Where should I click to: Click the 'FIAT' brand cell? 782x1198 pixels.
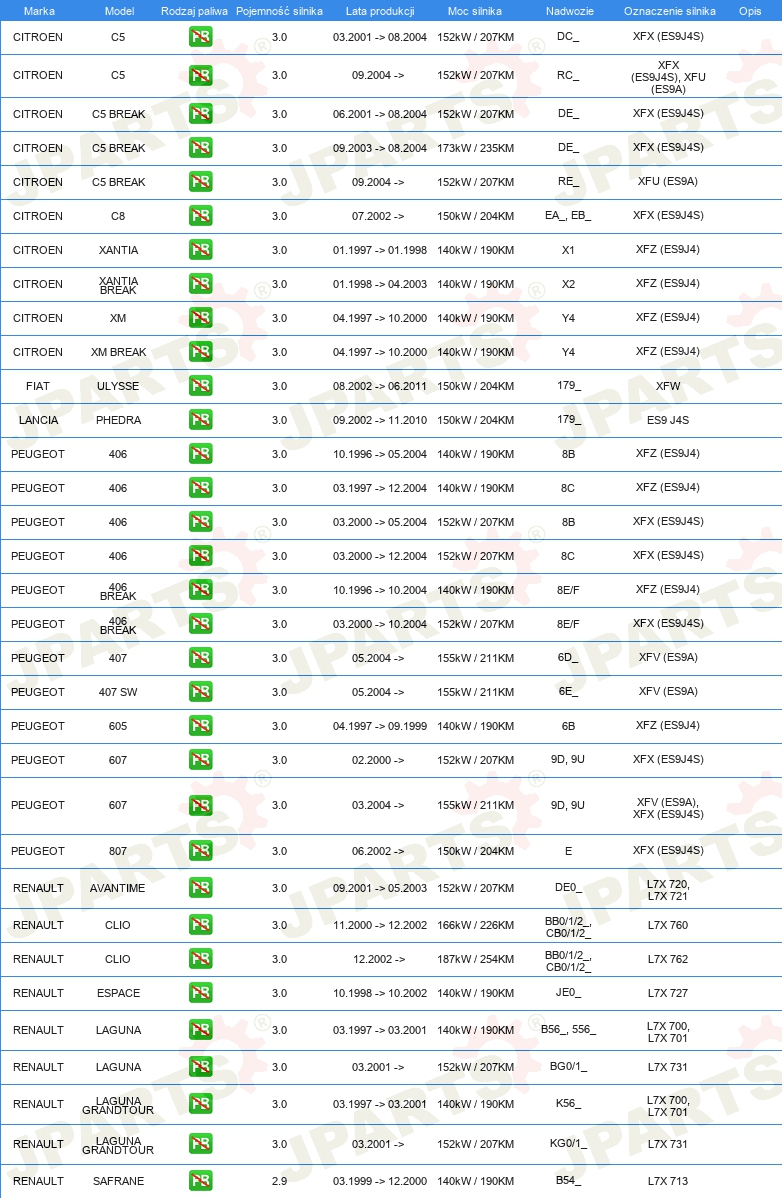[x=38, y=386]
